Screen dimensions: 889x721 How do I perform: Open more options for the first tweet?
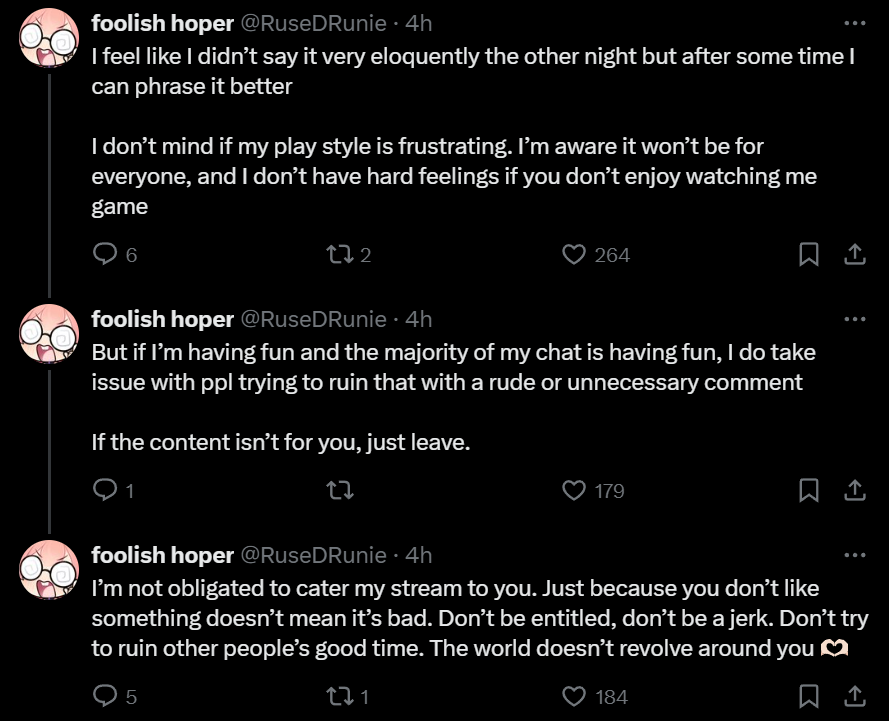(x=854, y=22)
